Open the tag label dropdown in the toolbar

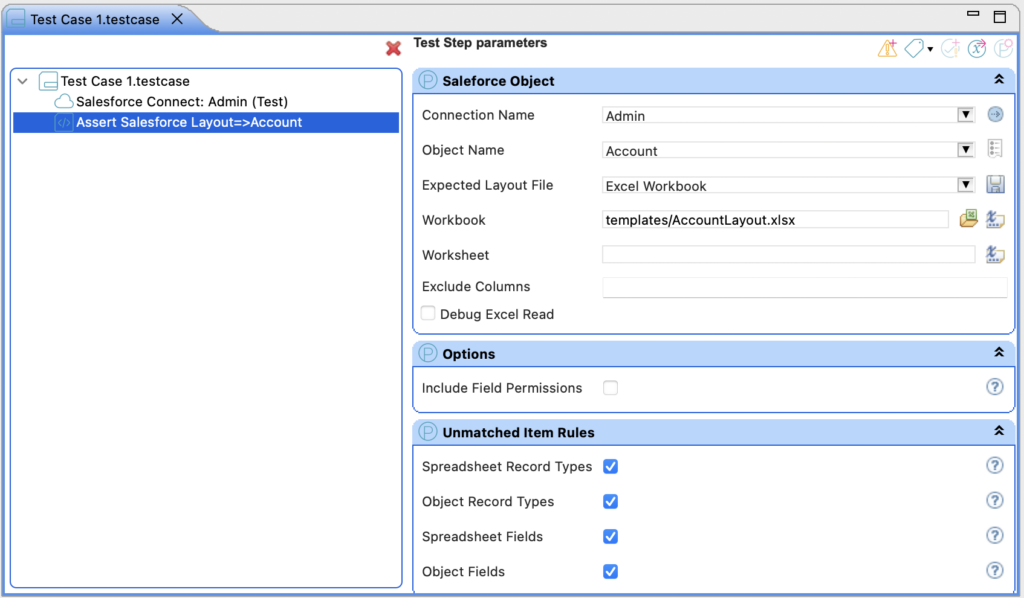pos(928,48)
